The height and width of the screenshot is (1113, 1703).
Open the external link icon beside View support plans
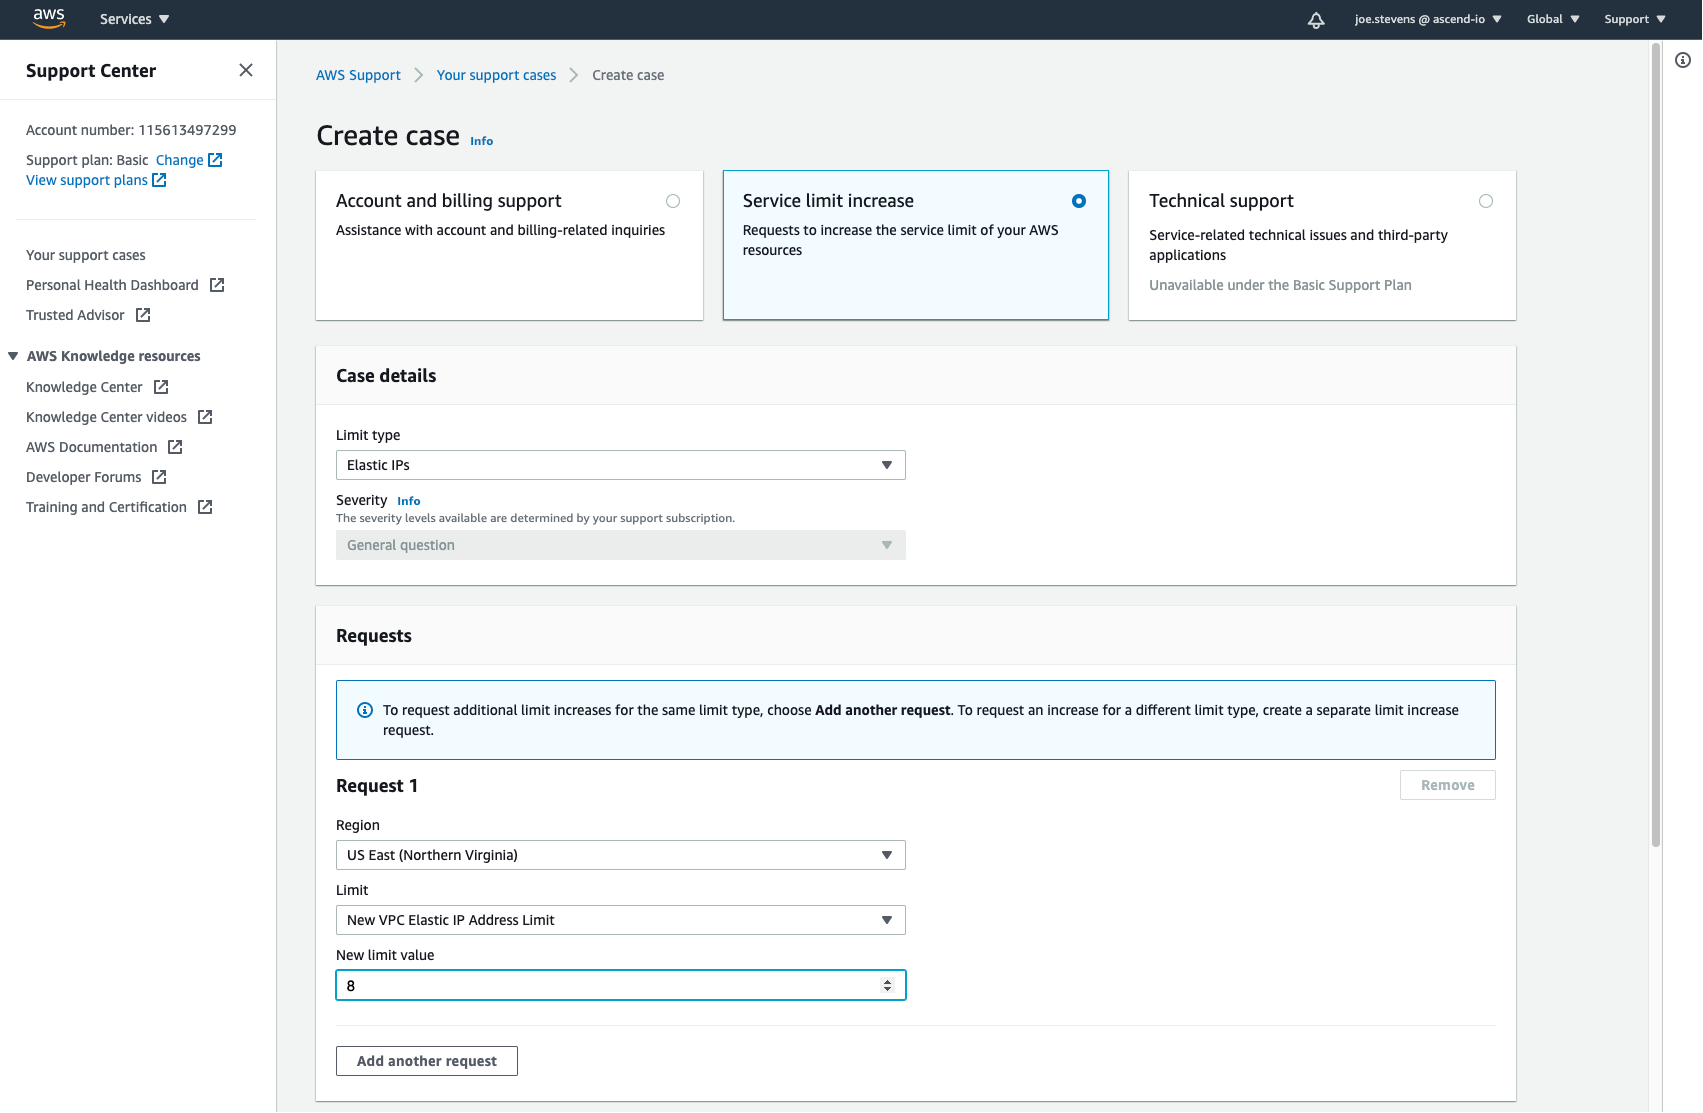click(x=159, y=180)
